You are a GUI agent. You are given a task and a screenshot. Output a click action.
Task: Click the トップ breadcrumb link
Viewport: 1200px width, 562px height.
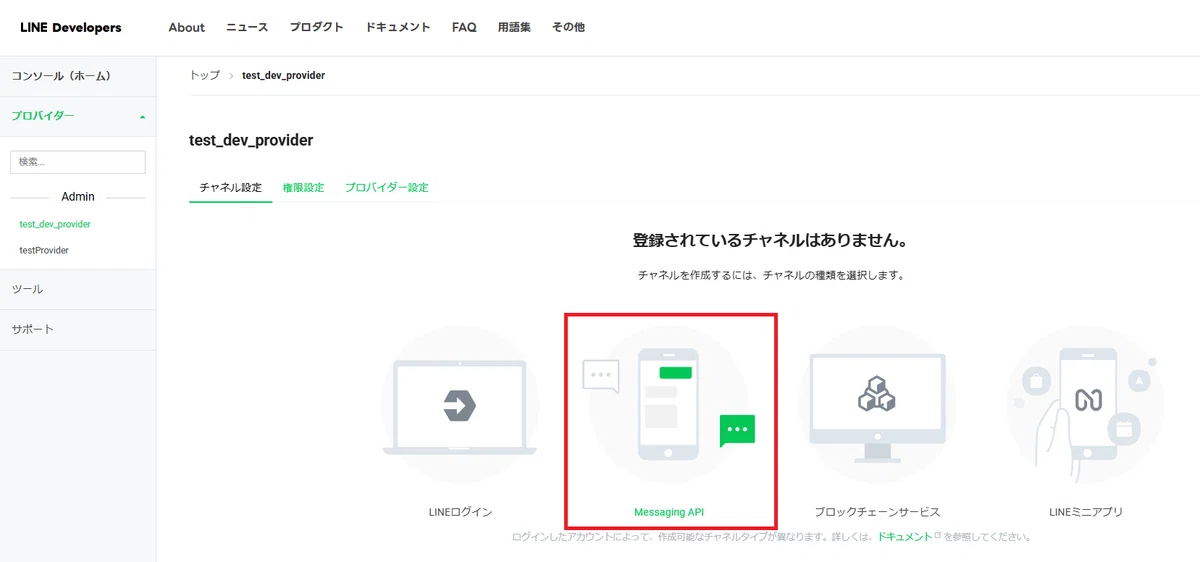204,76
